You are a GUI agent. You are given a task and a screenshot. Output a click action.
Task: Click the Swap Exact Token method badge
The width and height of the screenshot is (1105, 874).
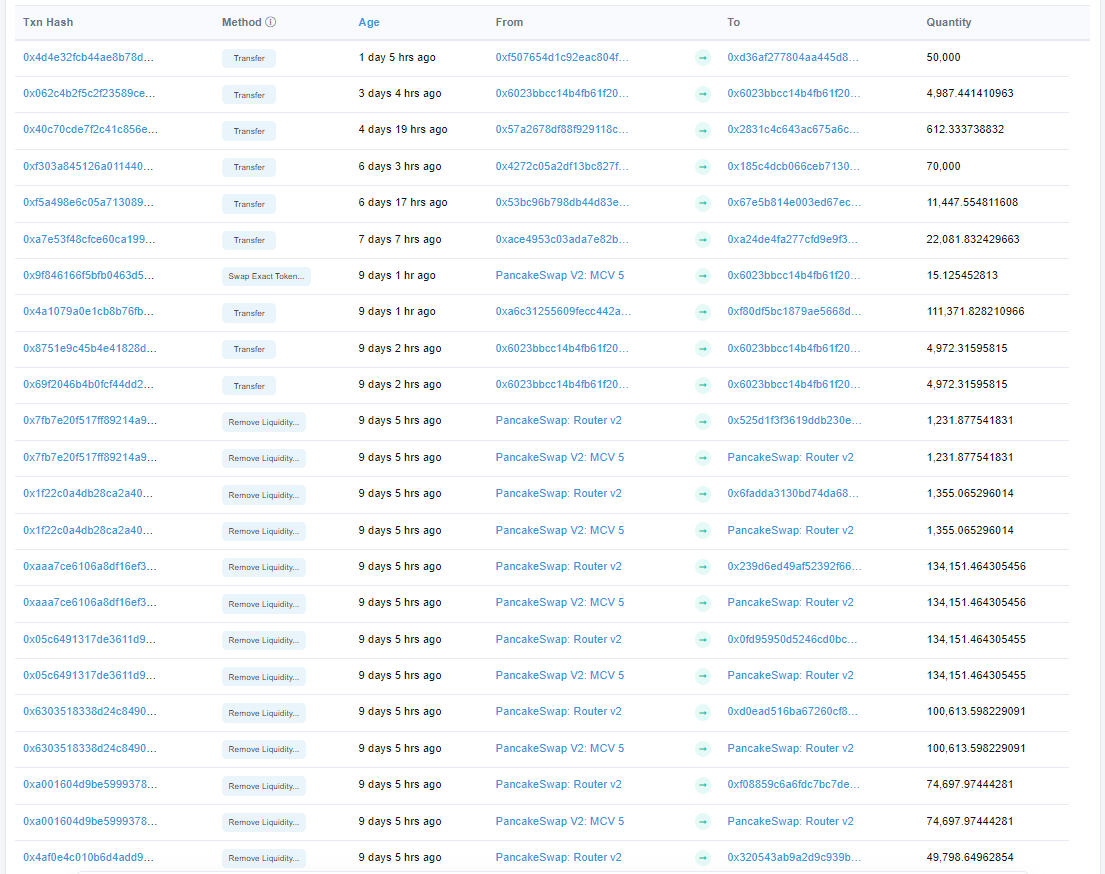[266, 276]
